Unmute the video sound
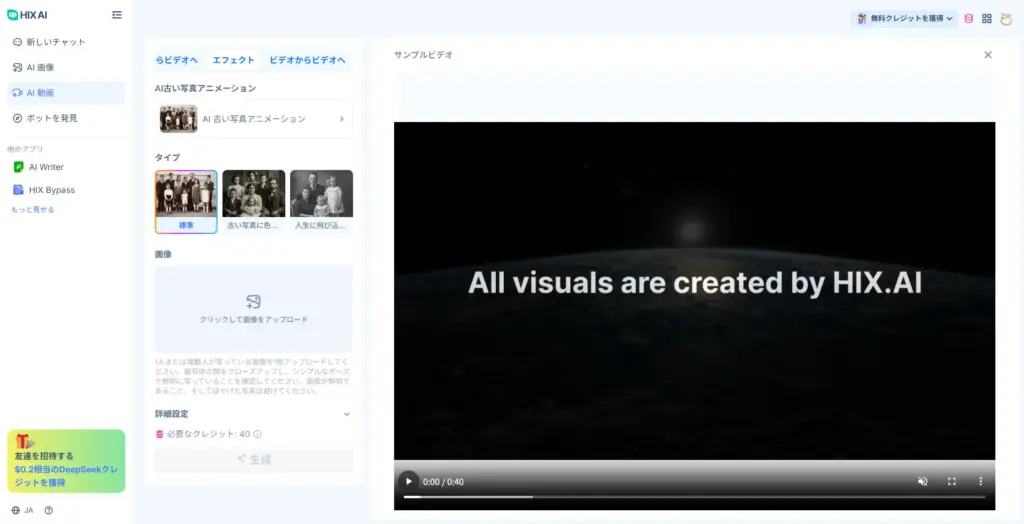The height and width of the screenshot is (524, 1024). click(923, 482)
